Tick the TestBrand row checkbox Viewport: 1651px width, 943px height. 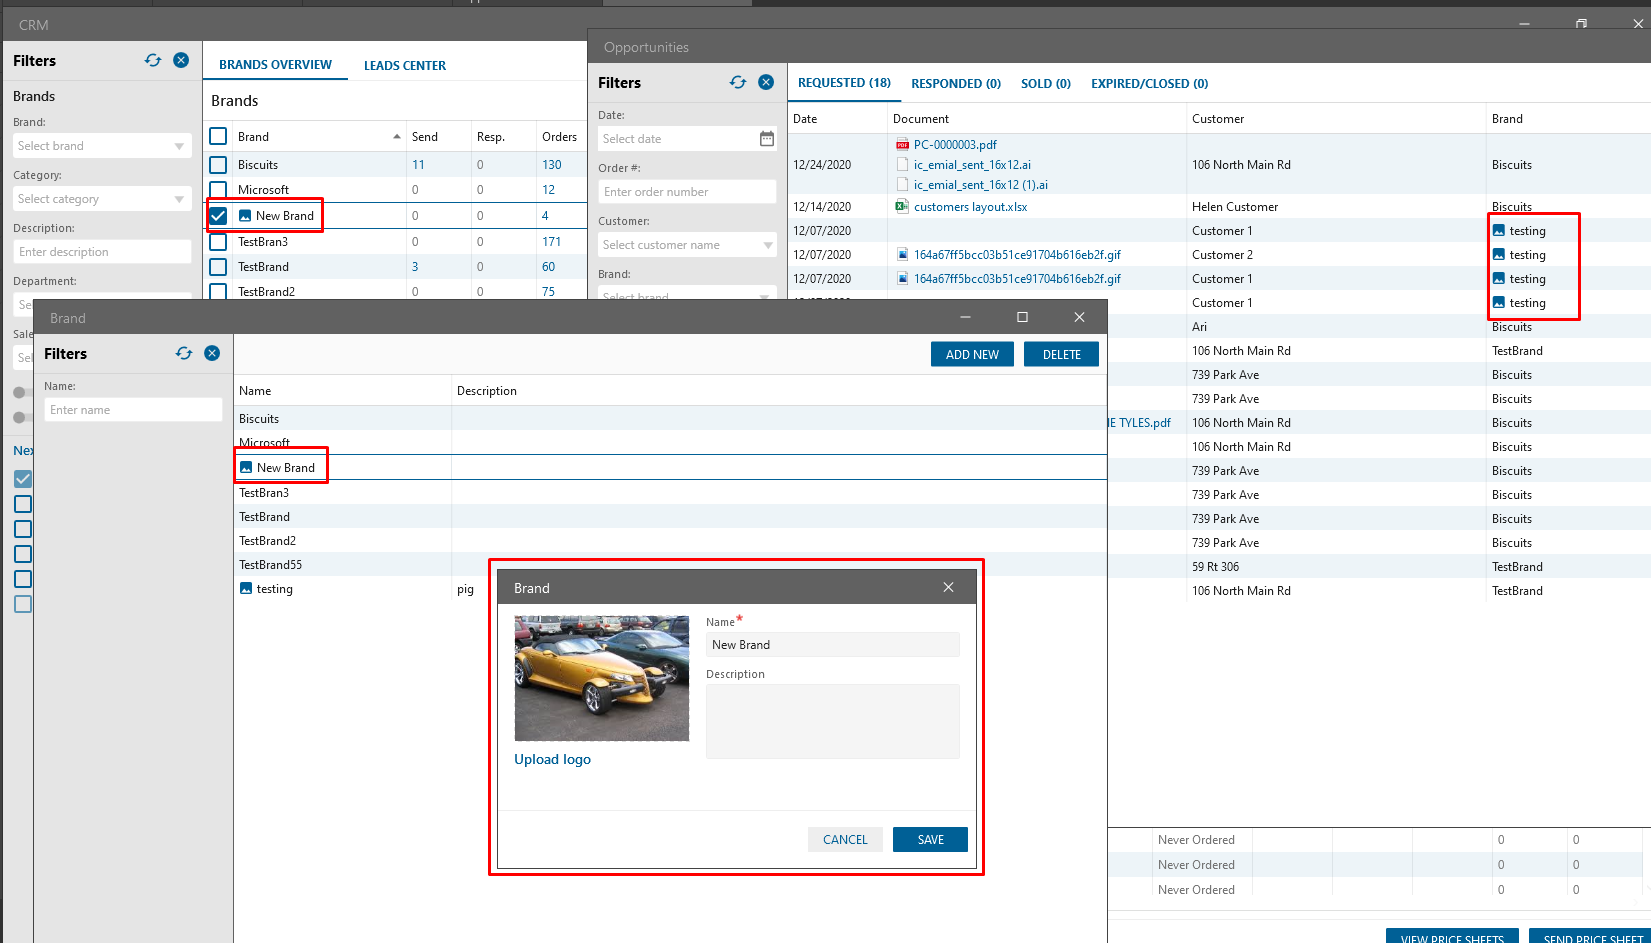click(218, 267)
